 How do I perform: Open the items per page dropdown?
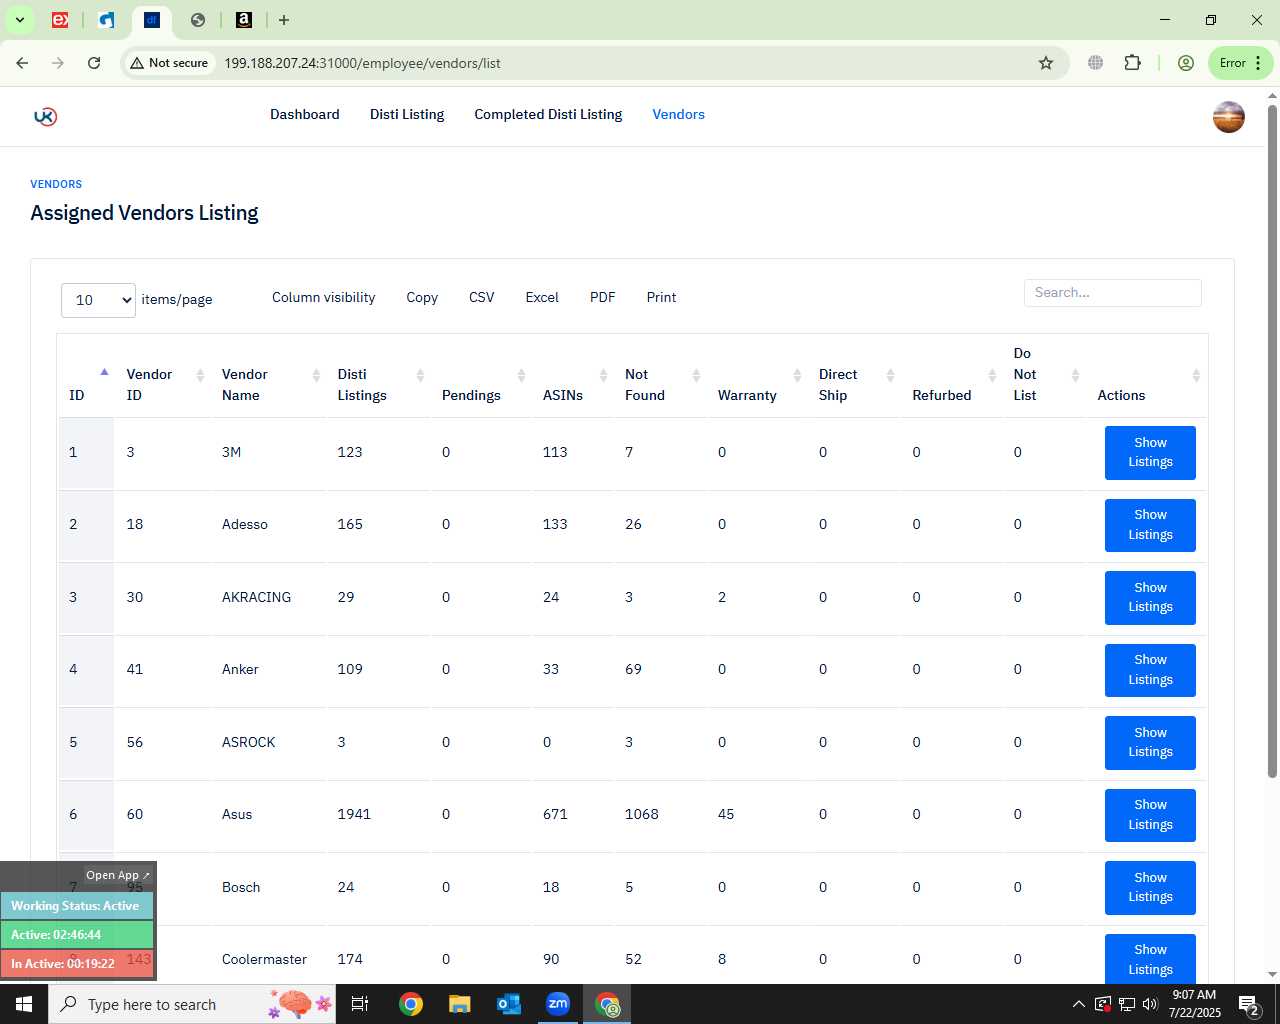click(x=98, y=300)
